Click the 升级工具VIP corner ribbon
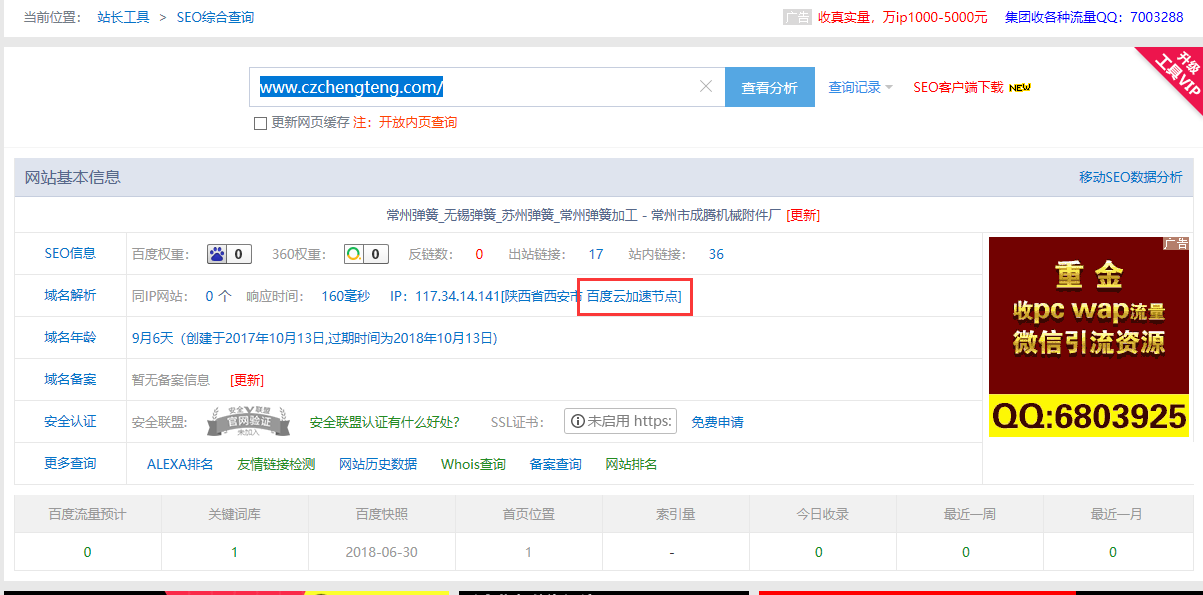 (1176, 72)
